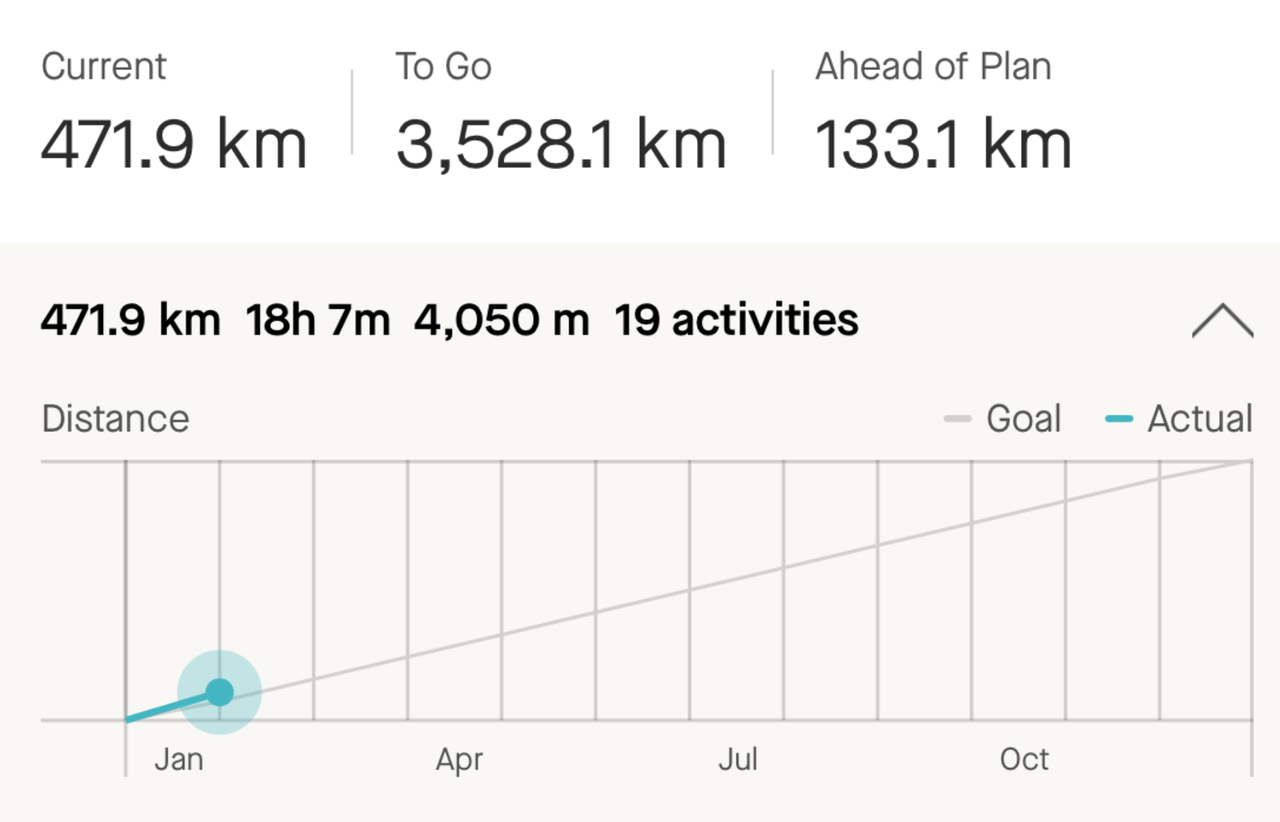This screenshot has width=1280, height=822.
Task: Select the teal data point on chart
Action: coord(220,692)
